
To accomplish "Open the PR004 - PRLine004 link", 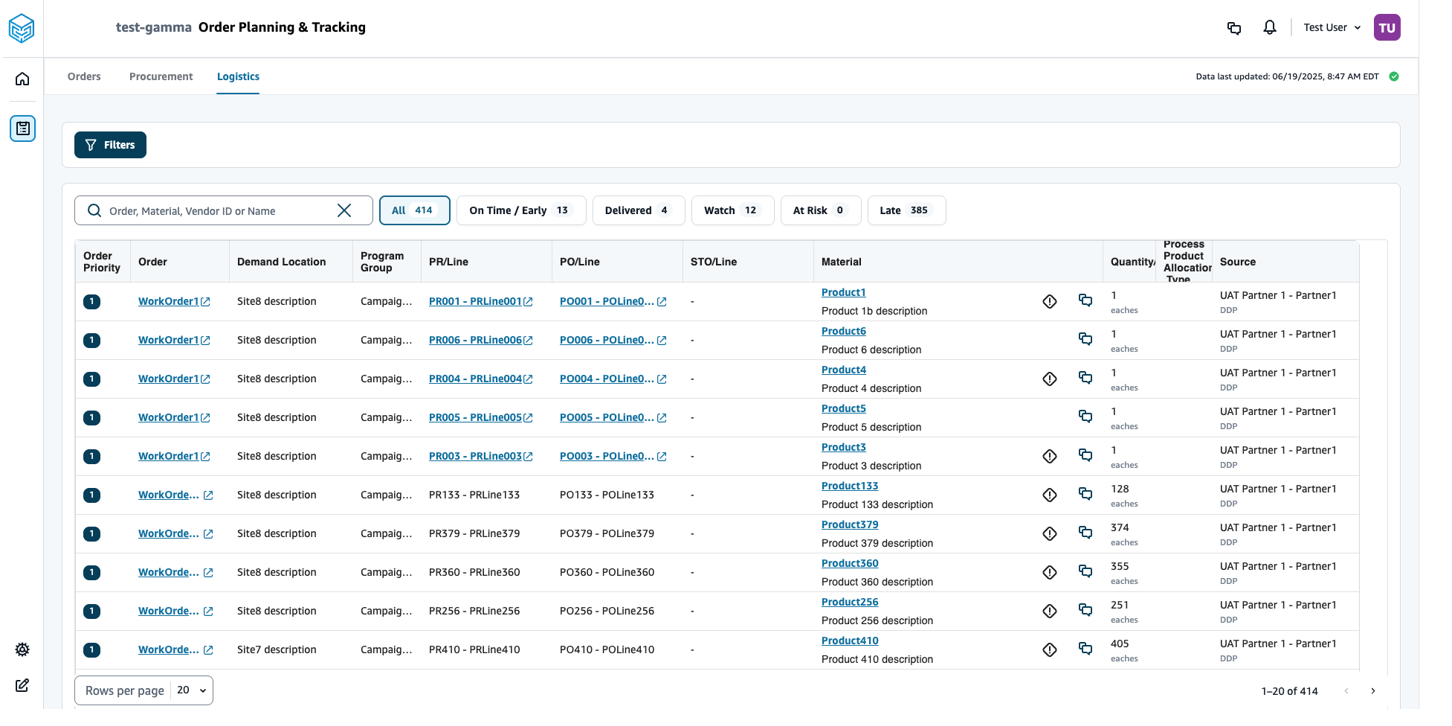I will point(475,379).
